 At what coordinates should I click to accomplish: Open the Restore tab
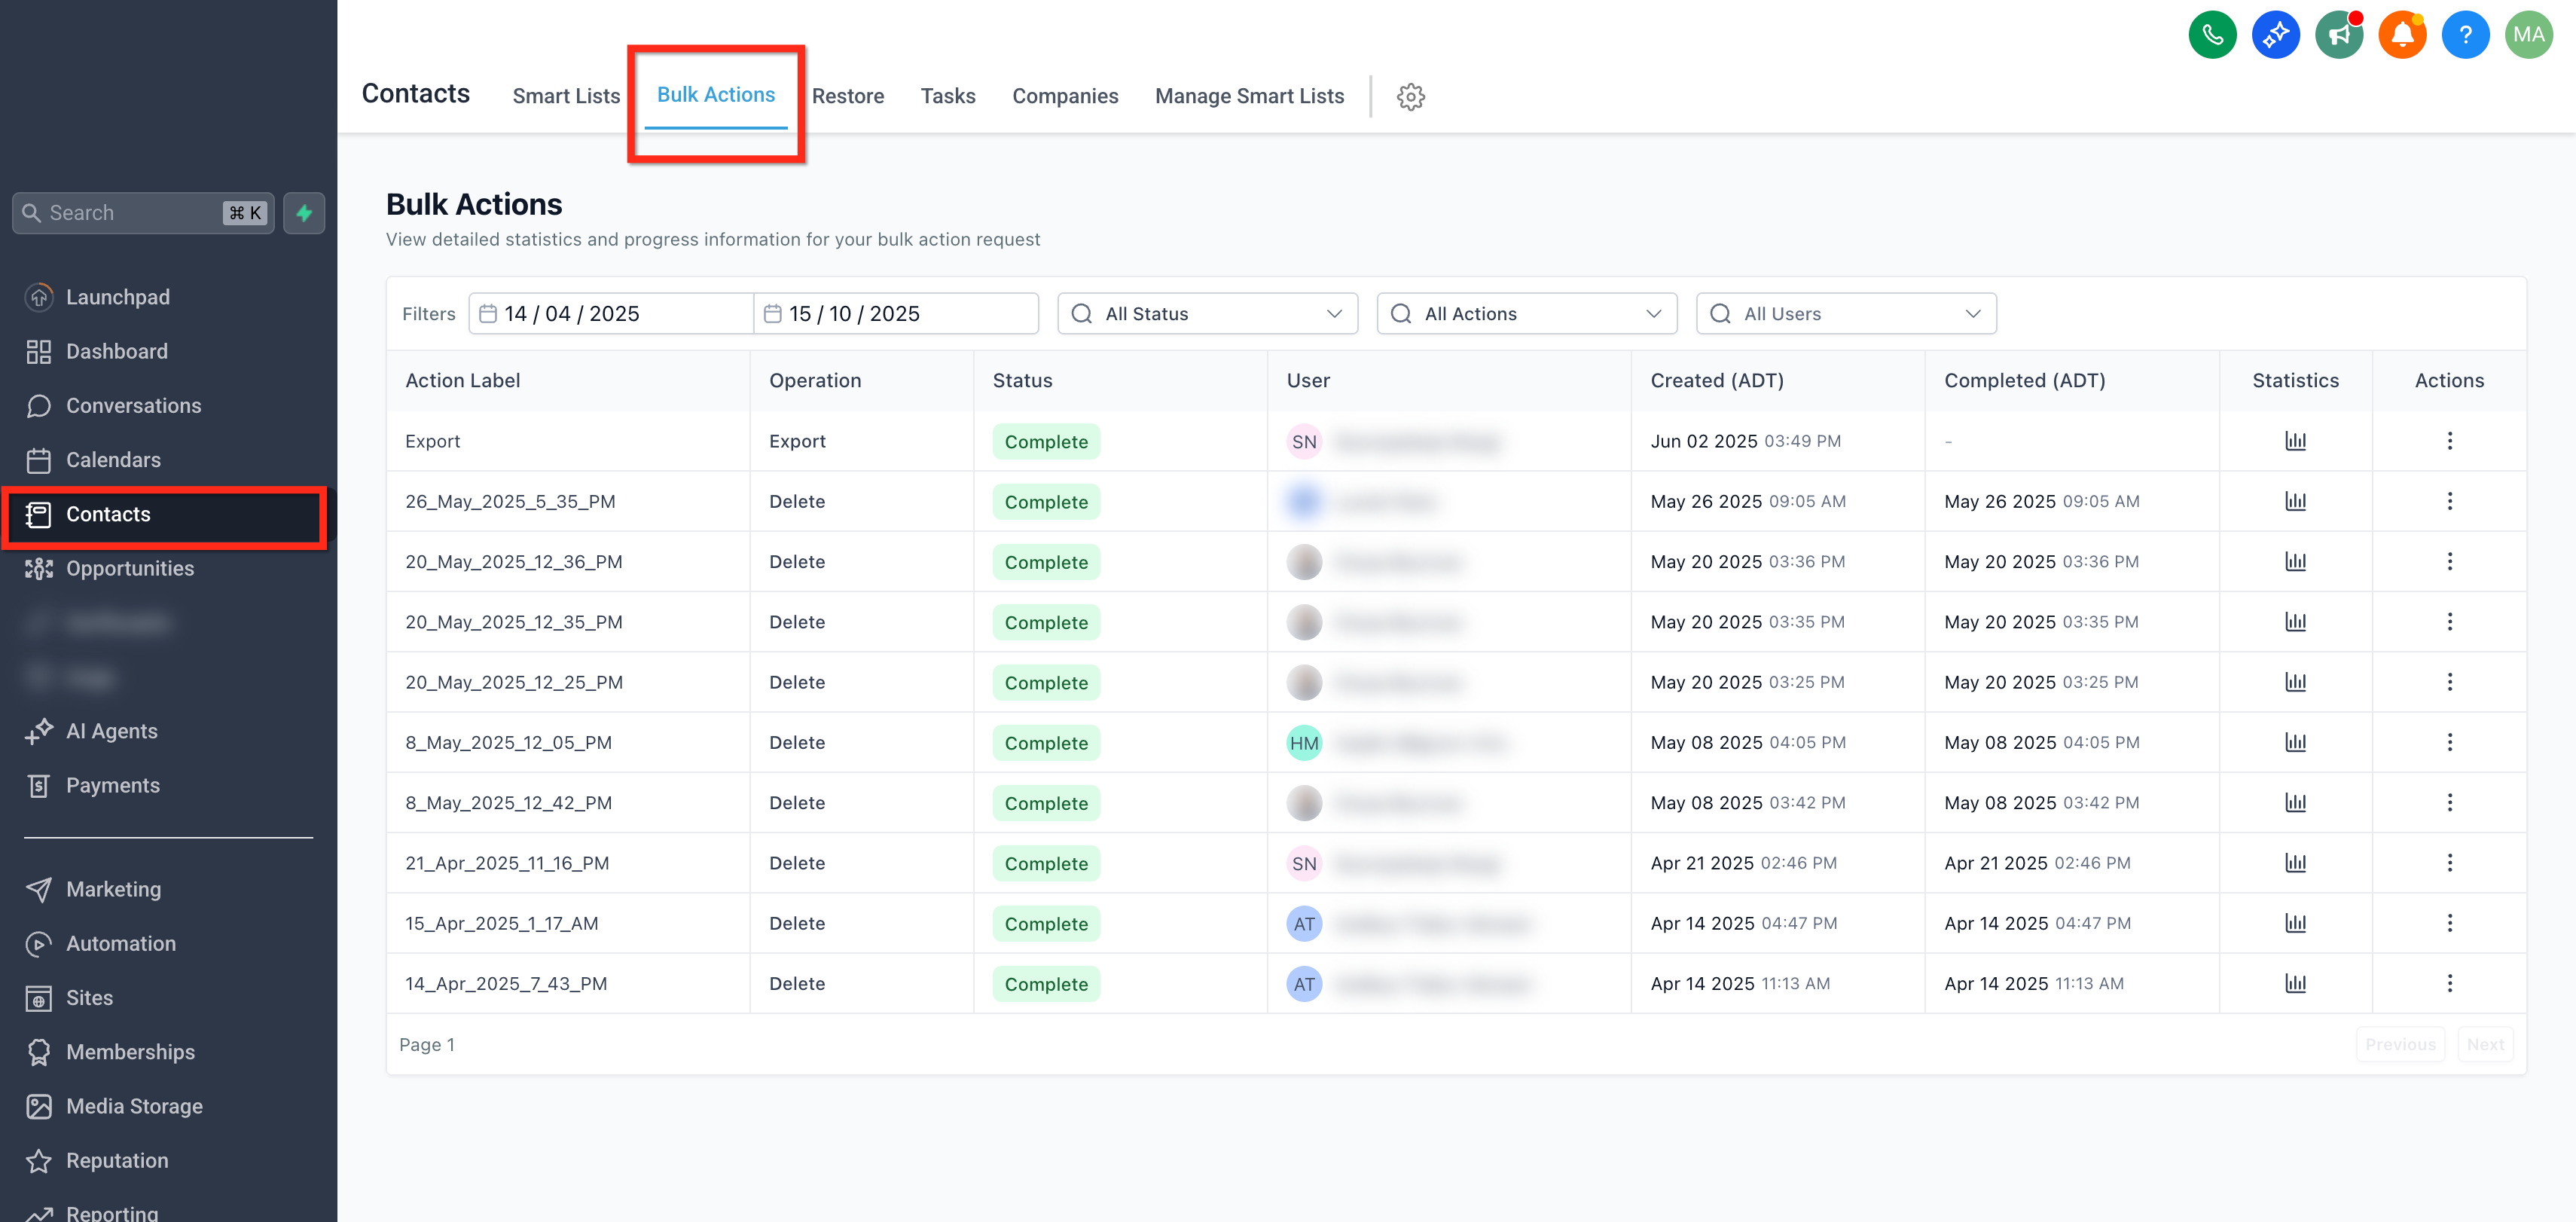click(x=848, y=96)
